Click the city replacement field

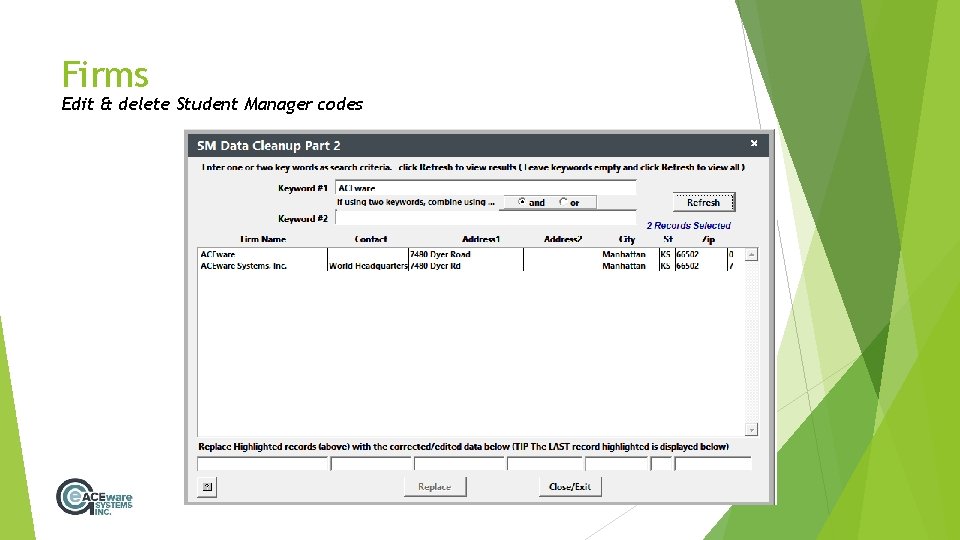(617, 463)
